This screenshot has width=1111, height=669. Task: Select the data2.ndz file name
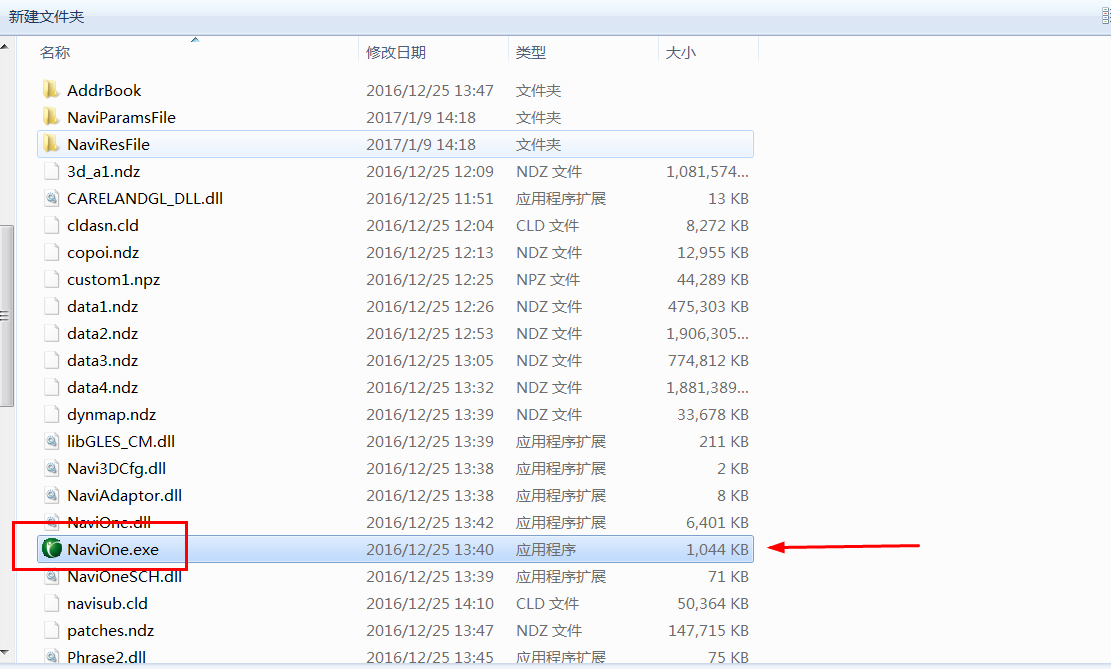coord(103,333)
